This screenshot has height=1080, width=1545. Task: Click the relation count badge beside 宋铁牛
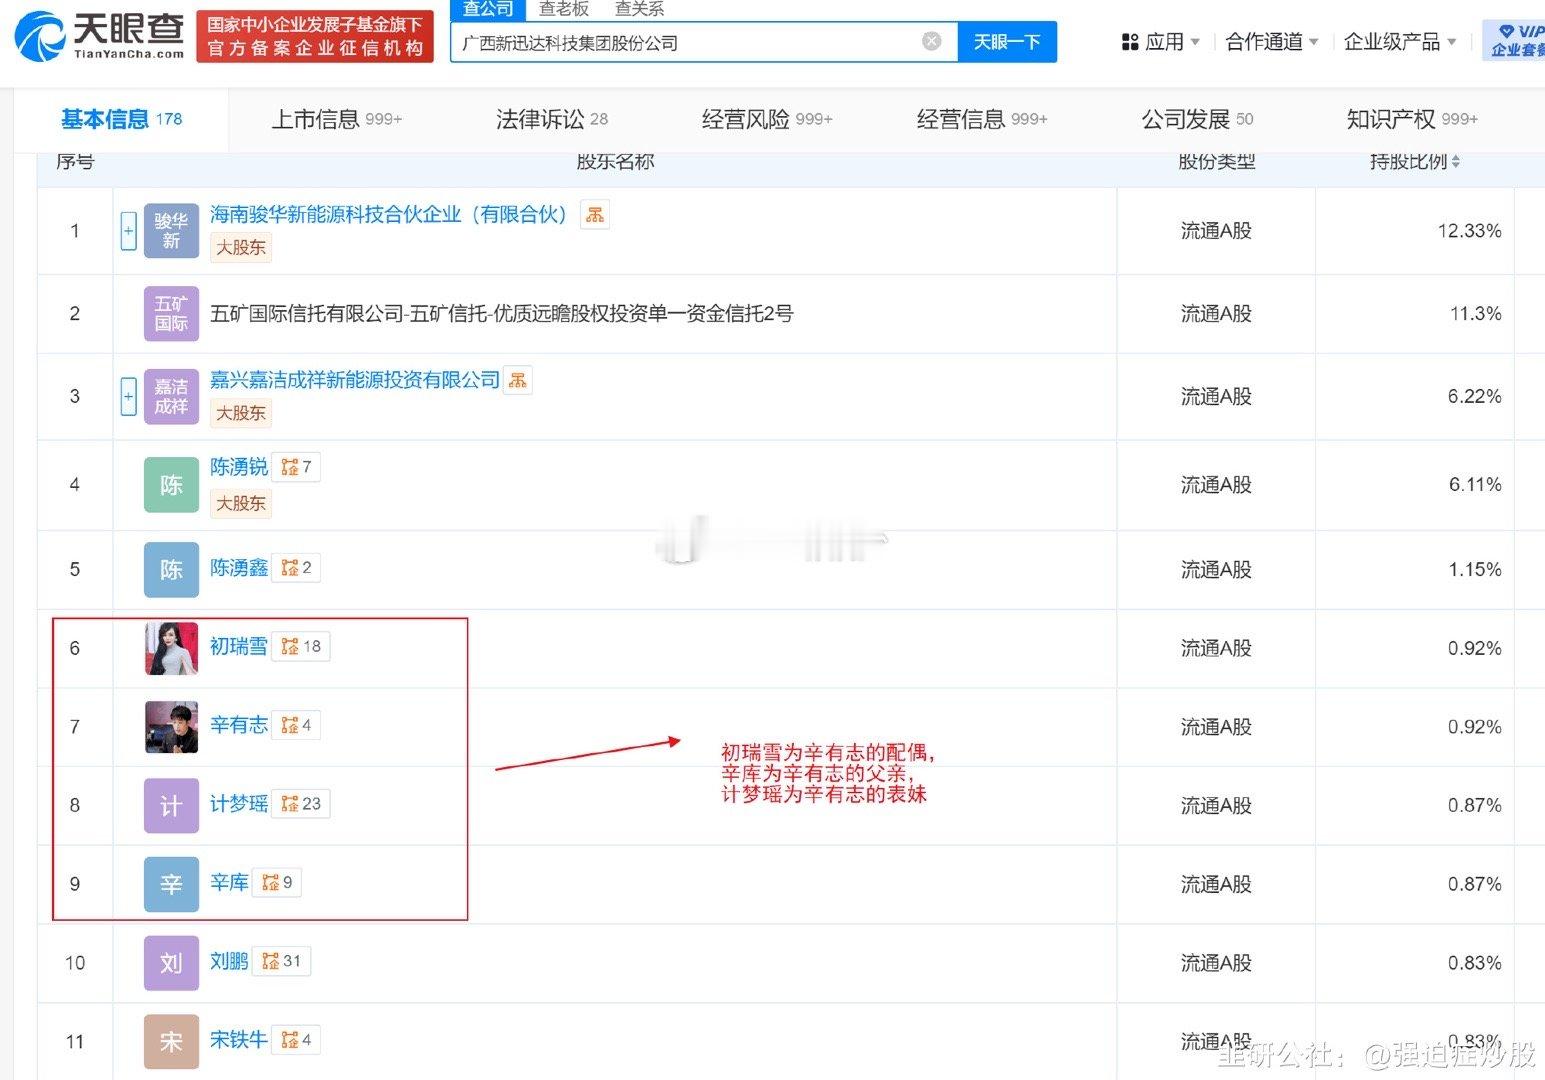click(297, 1040)
